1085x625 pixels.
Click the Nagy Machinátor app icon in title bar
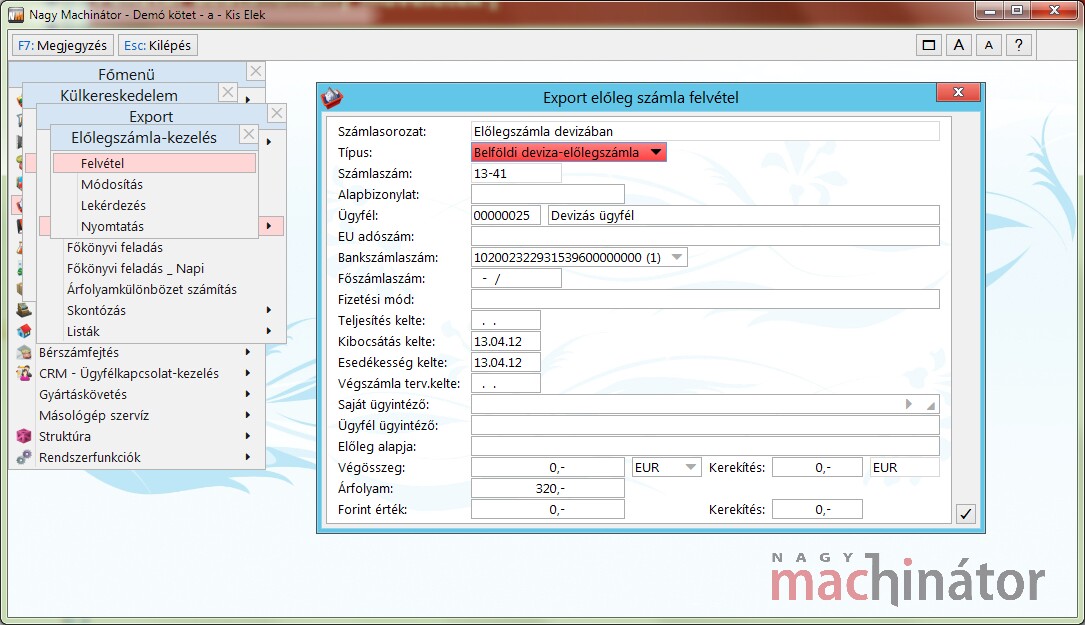(15, 14)
